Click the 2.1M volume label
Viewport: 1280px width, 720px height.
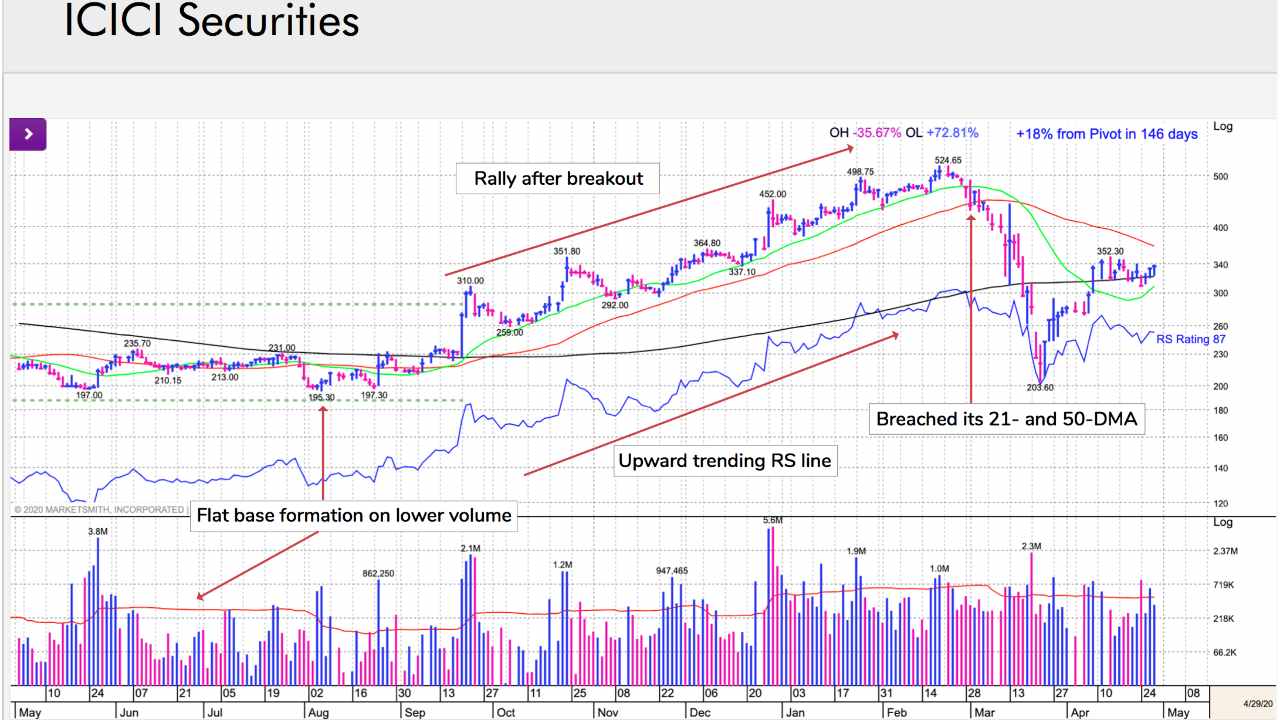coord(471,549)
